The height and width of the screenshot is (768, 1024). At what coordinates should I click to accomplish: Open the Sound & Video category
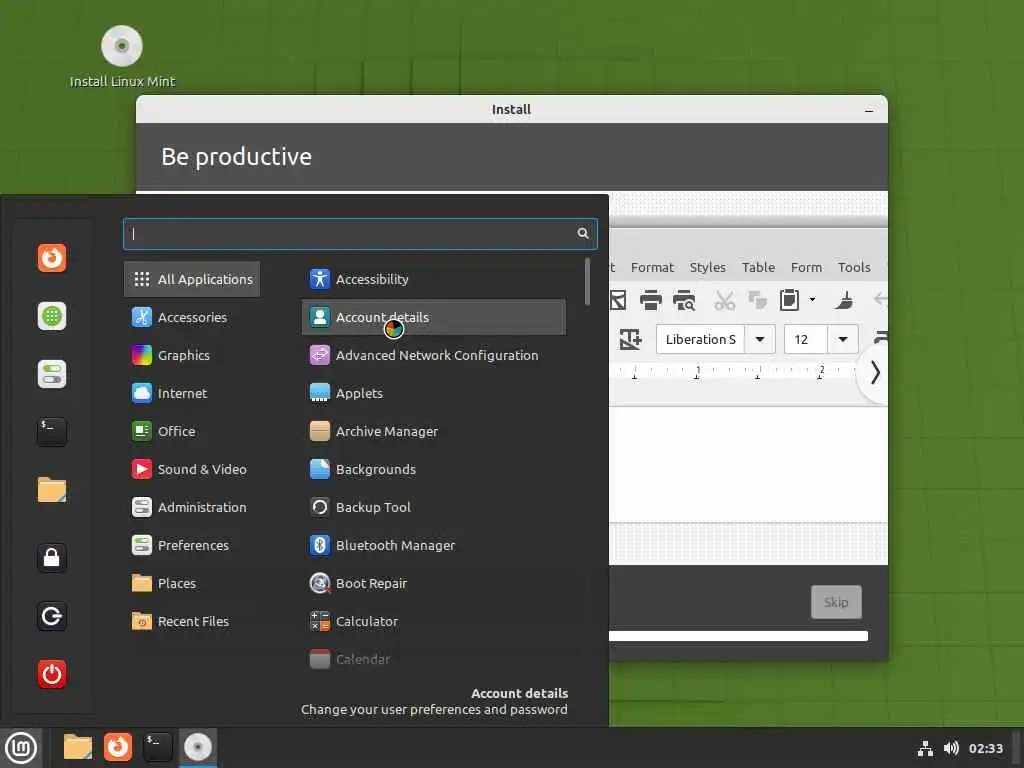(192, 469)
